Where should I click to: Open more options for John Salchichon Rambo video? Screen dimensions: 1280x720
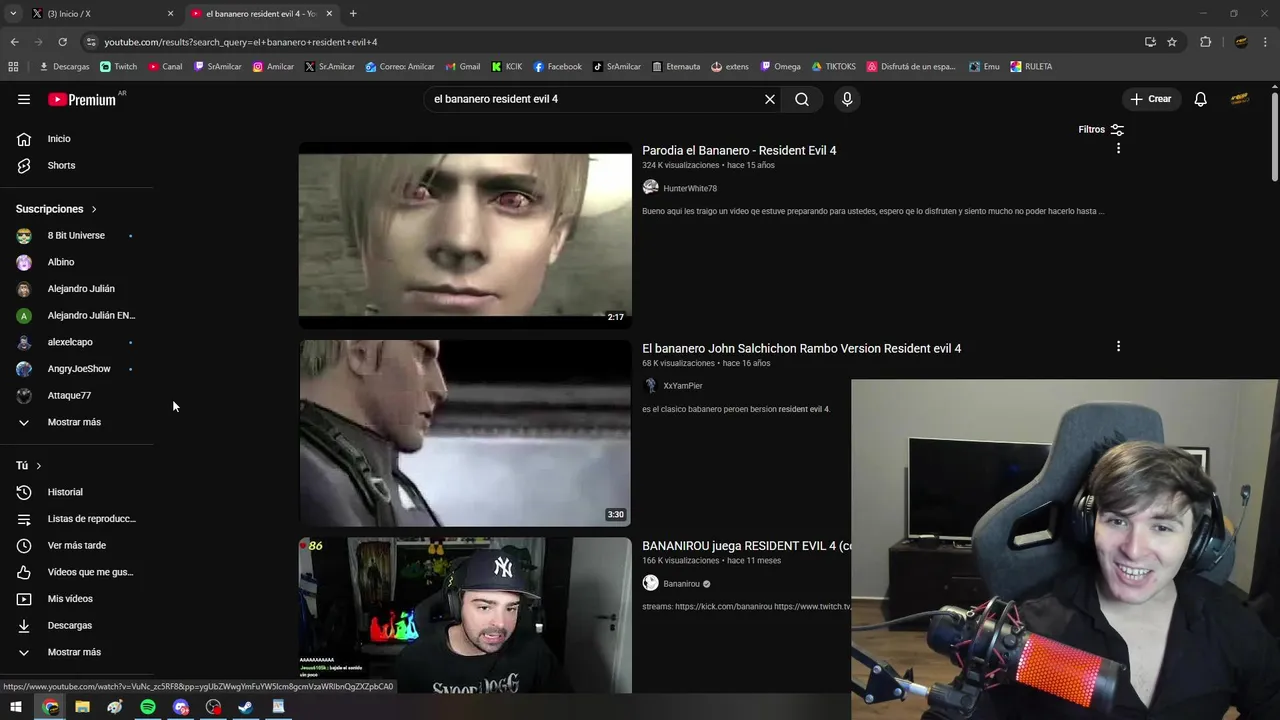pos(1118,346)
